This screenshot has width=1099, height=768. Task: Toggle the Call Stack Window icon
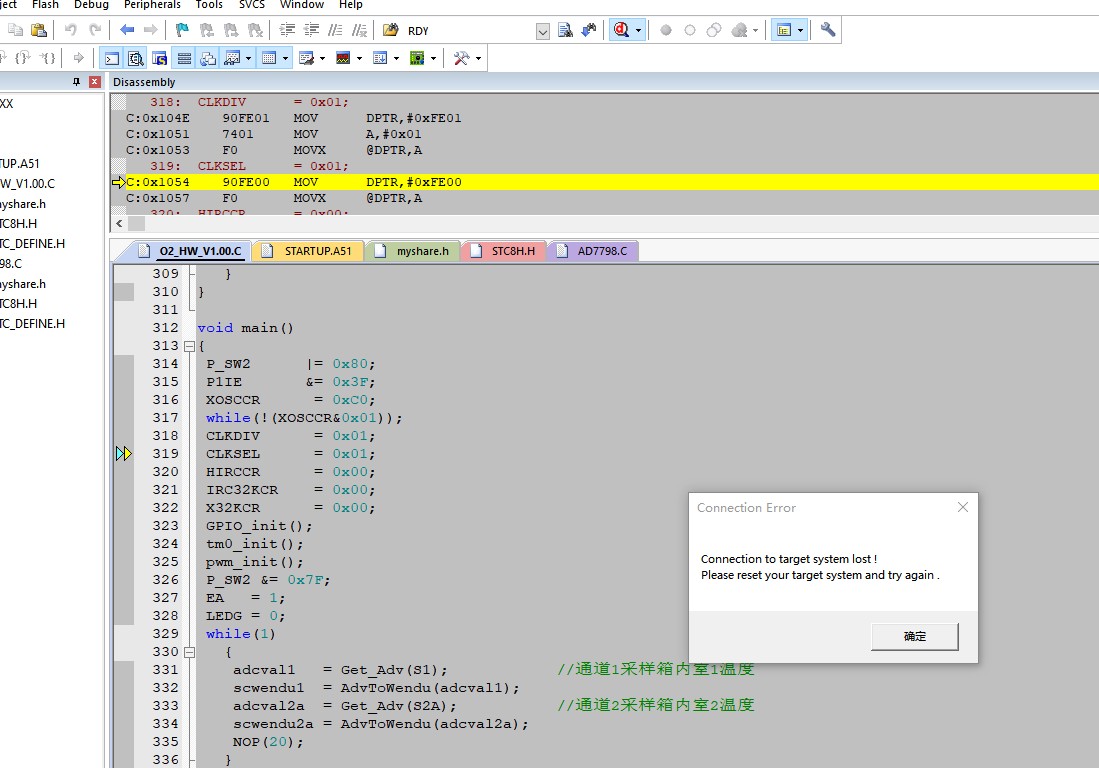[x=208, y=58]
